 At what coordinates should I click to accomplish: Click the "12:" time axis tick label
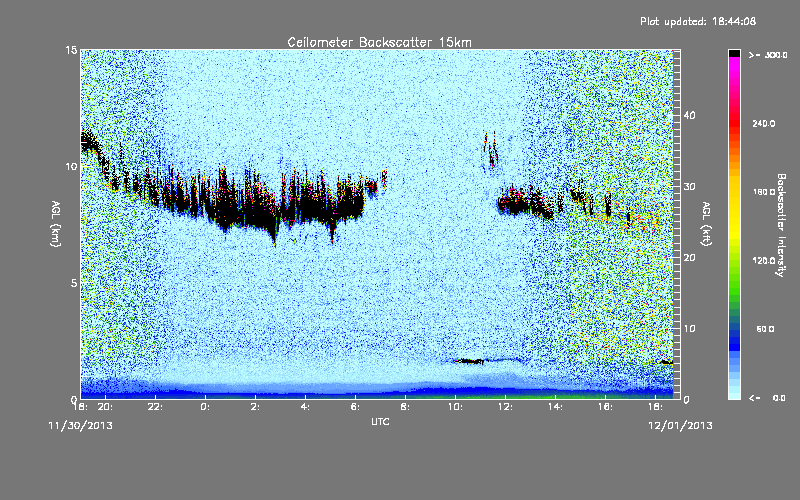505,407
